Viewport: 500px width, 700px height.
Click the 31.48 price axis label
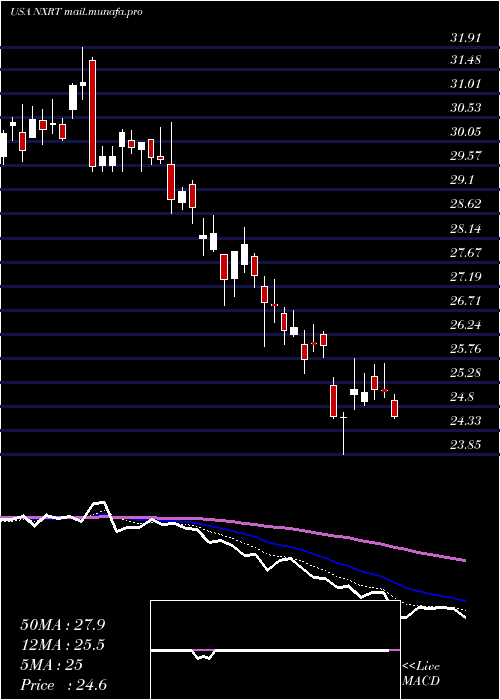pyautogui.click(x=466, y=60)
